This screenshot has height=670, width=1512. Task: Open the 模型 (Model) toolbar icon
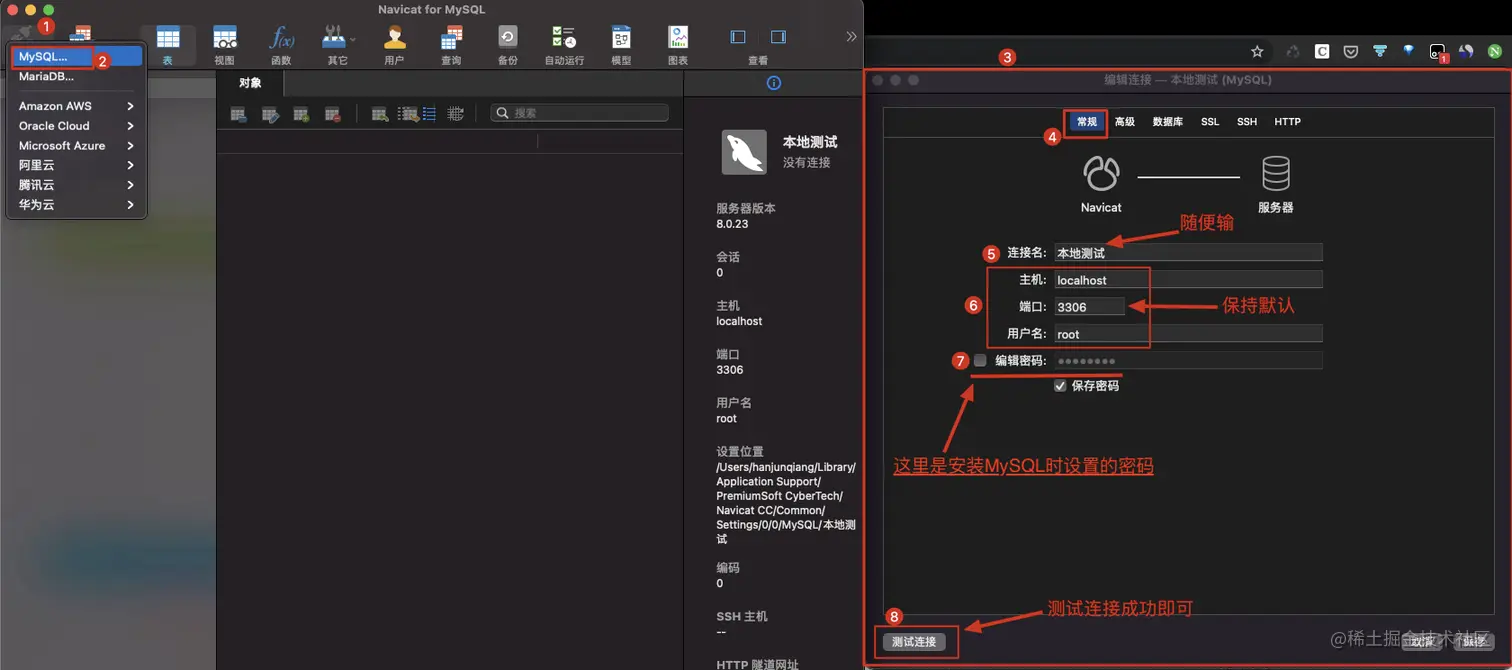click(x=621, y=45)
